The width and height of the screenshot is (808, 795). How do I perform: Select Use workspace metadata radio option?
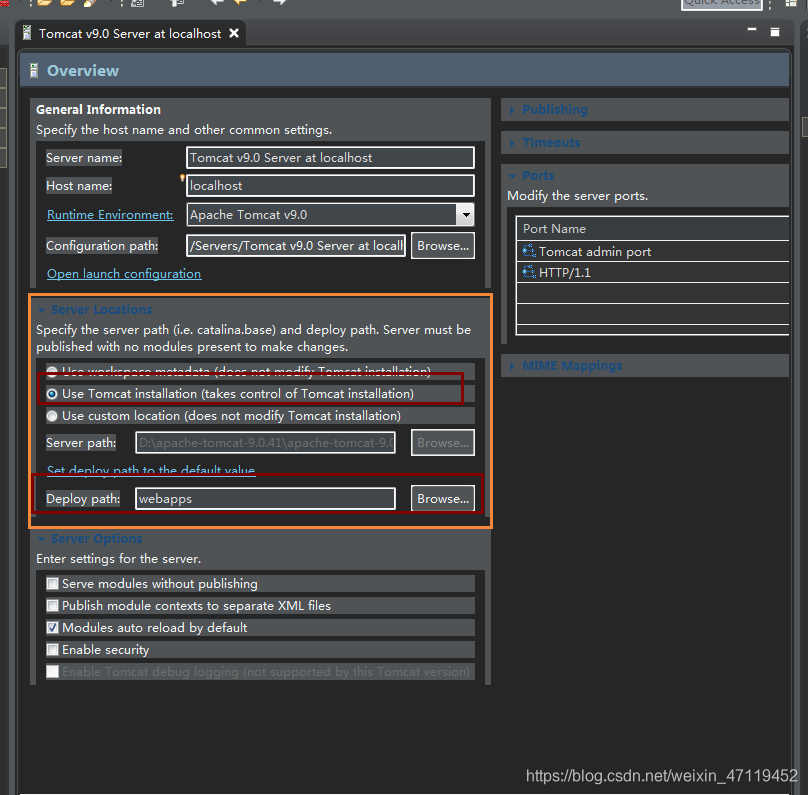click(x=52, y=370)
